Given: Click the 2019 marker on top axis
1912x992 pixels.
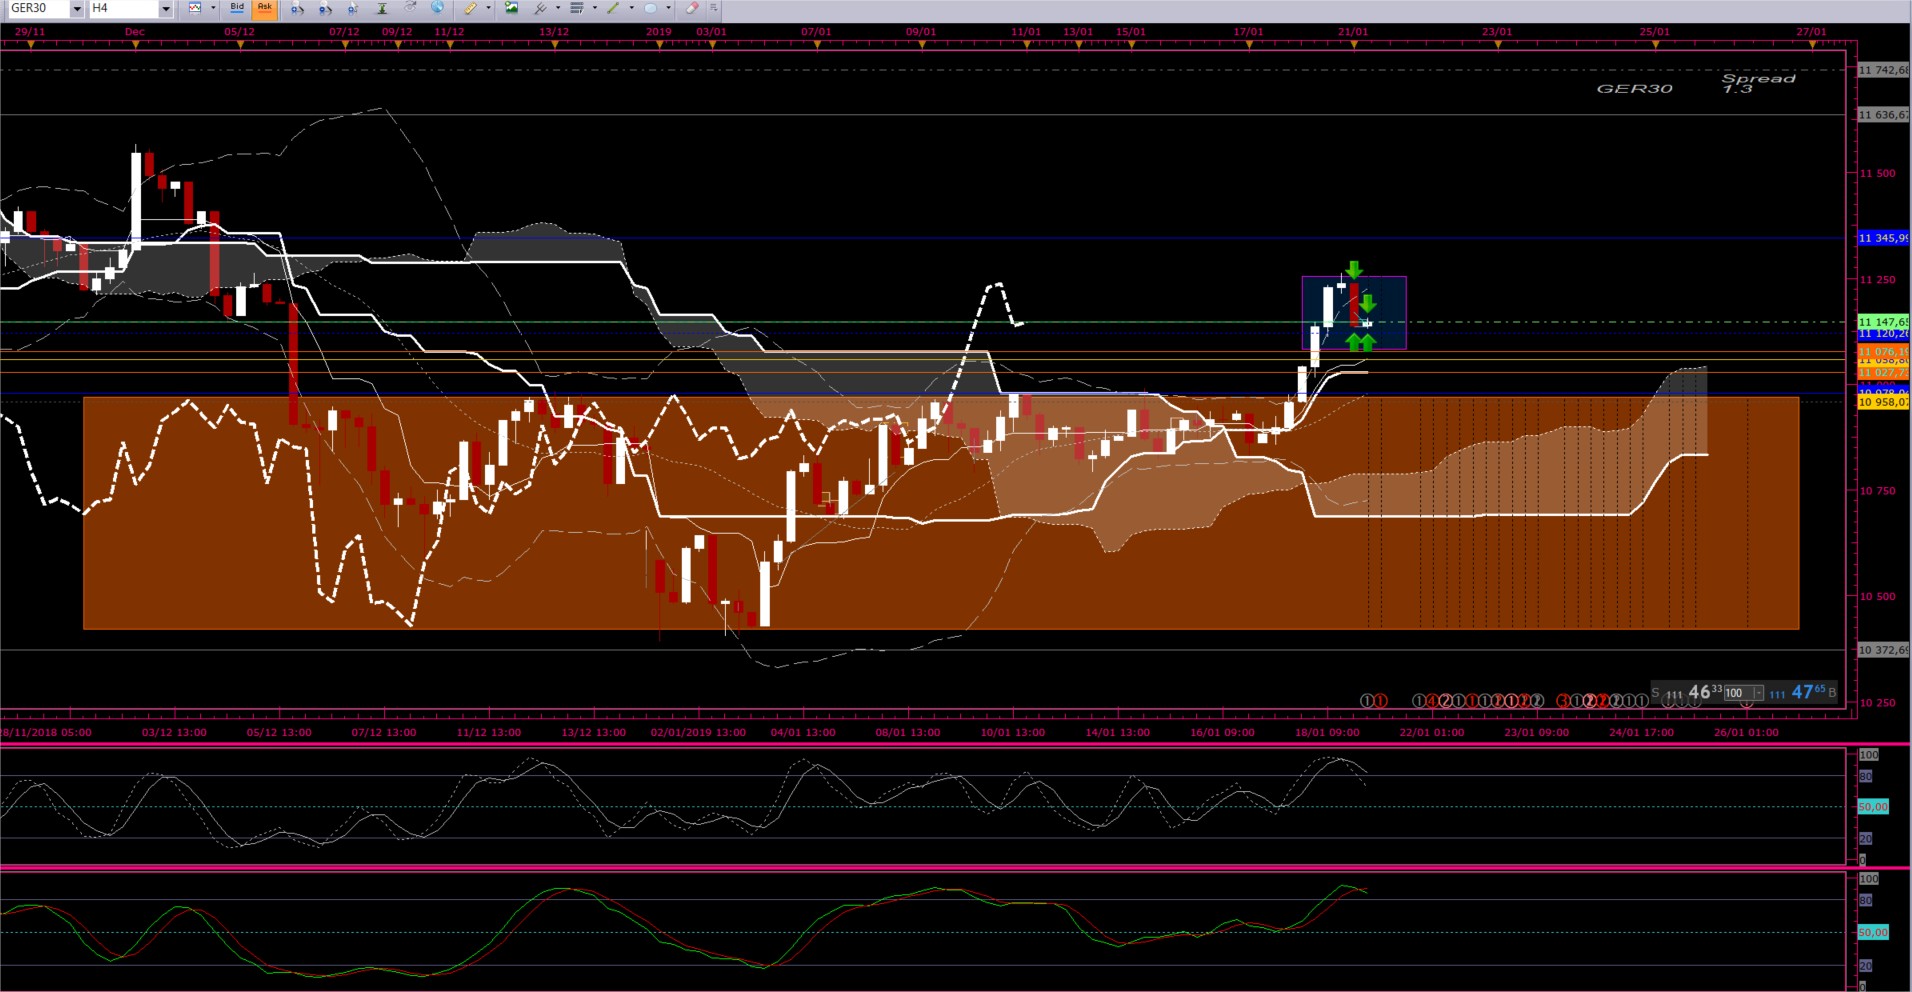Looking at the screenshot, I should 659,32.
